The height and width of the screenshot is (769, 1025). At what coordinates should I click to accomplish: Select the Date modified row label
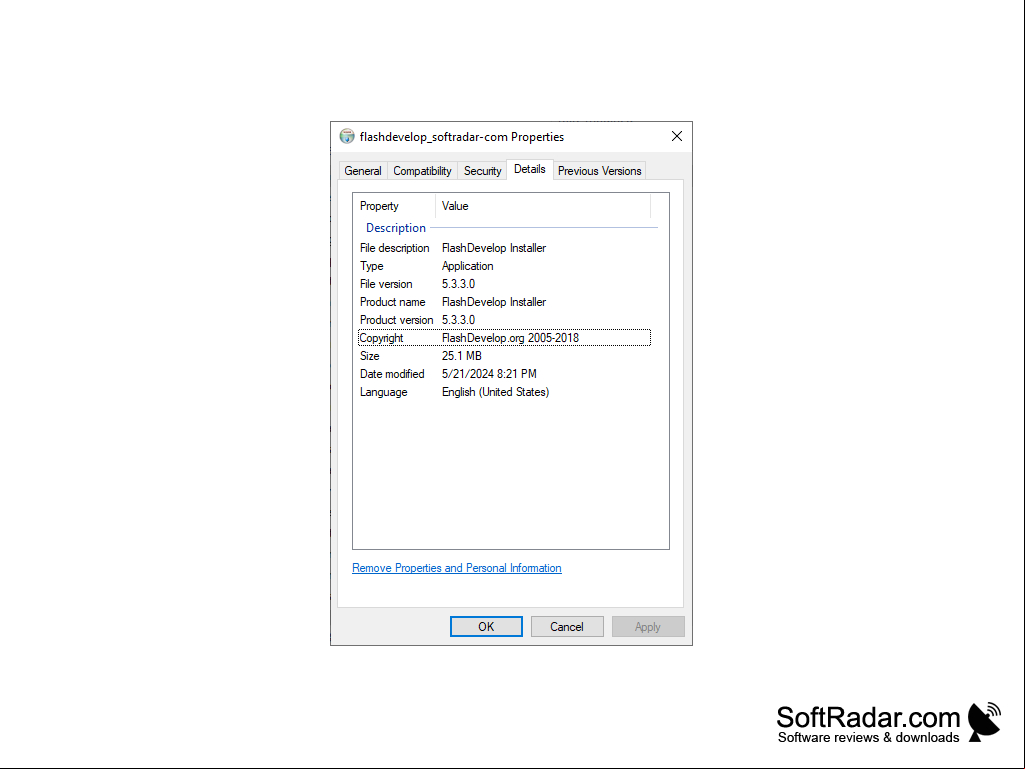[x=392, y=374]
